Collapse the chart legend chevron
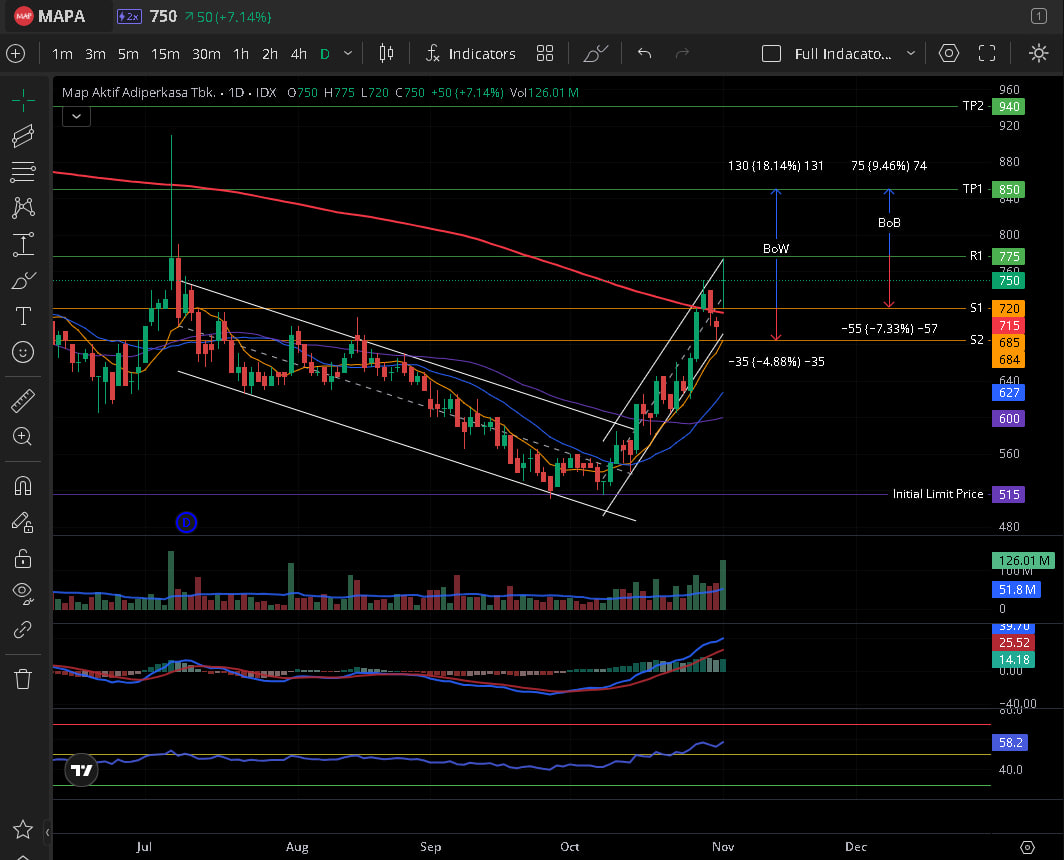Viewport: 1064px width, 860px height. pyautogui.click(x=76, y=116)
